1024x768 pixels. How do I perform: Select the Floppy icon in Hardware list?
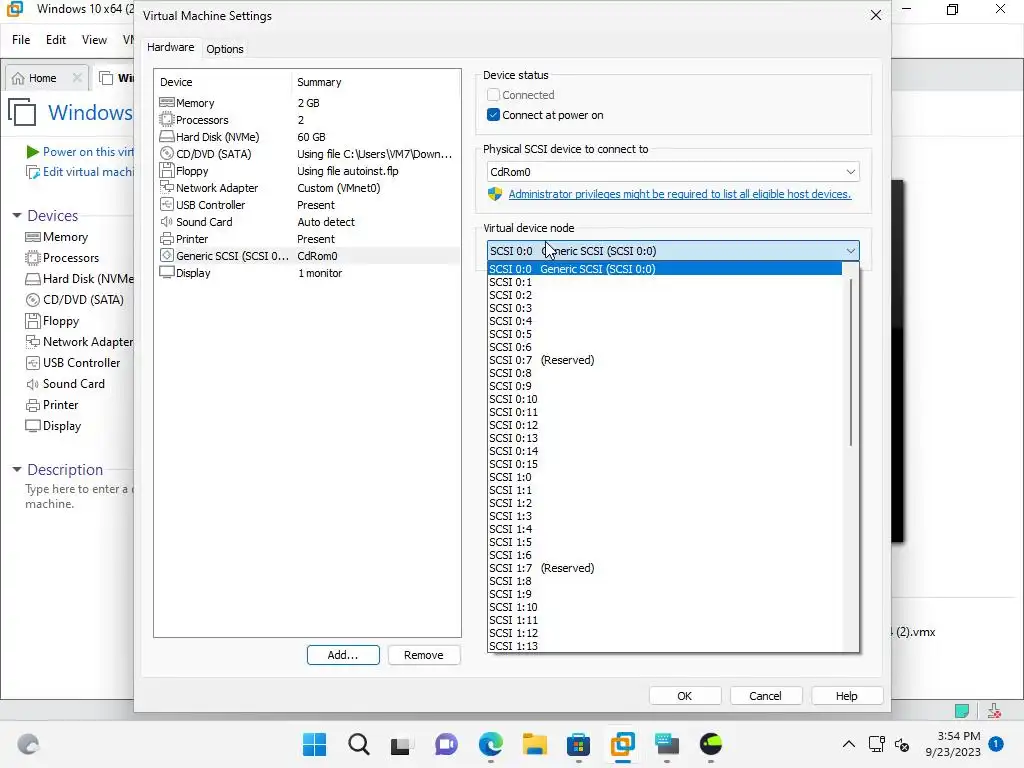point(167,170)
